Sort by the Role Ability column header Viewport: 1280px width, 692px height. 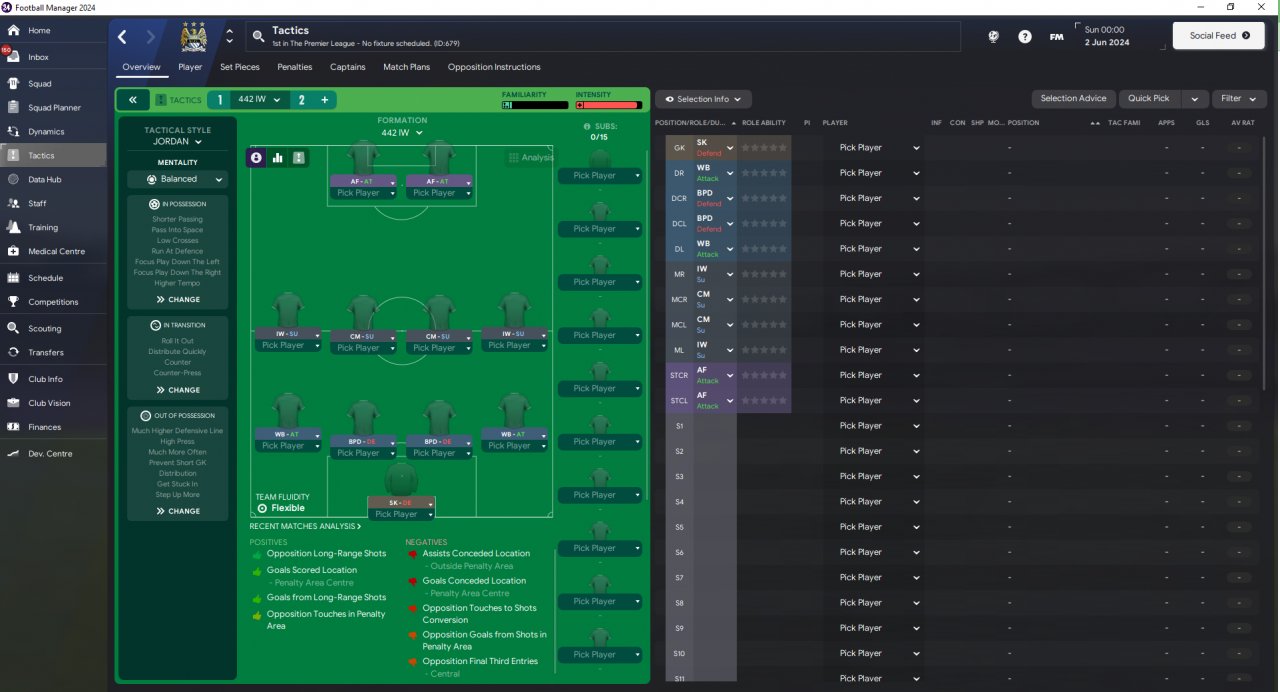[x=763, y=123]
